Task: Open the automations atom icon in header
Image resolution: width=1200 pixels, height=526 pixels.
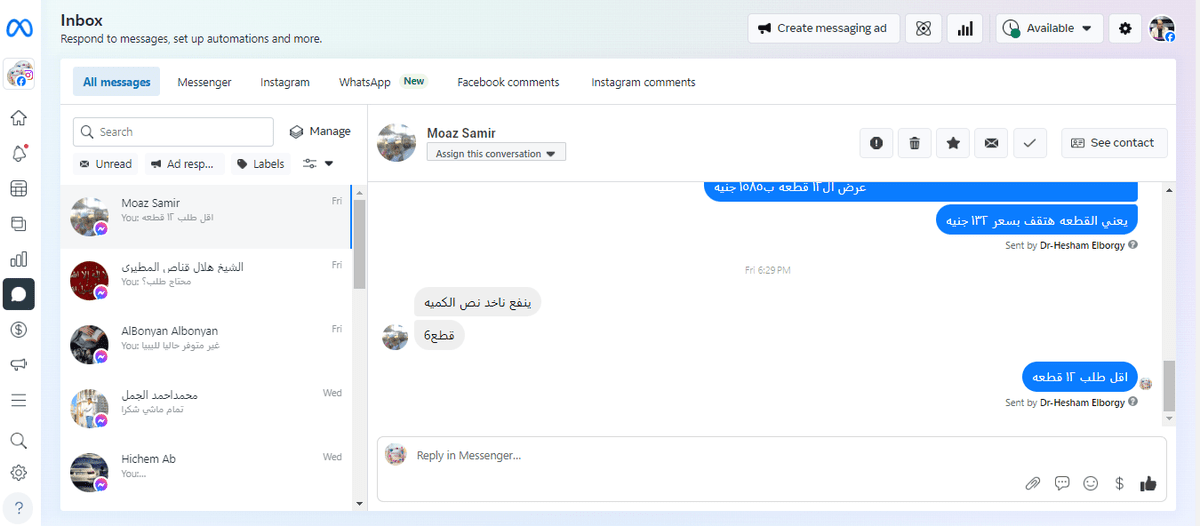Action: (x=923, y=29)
